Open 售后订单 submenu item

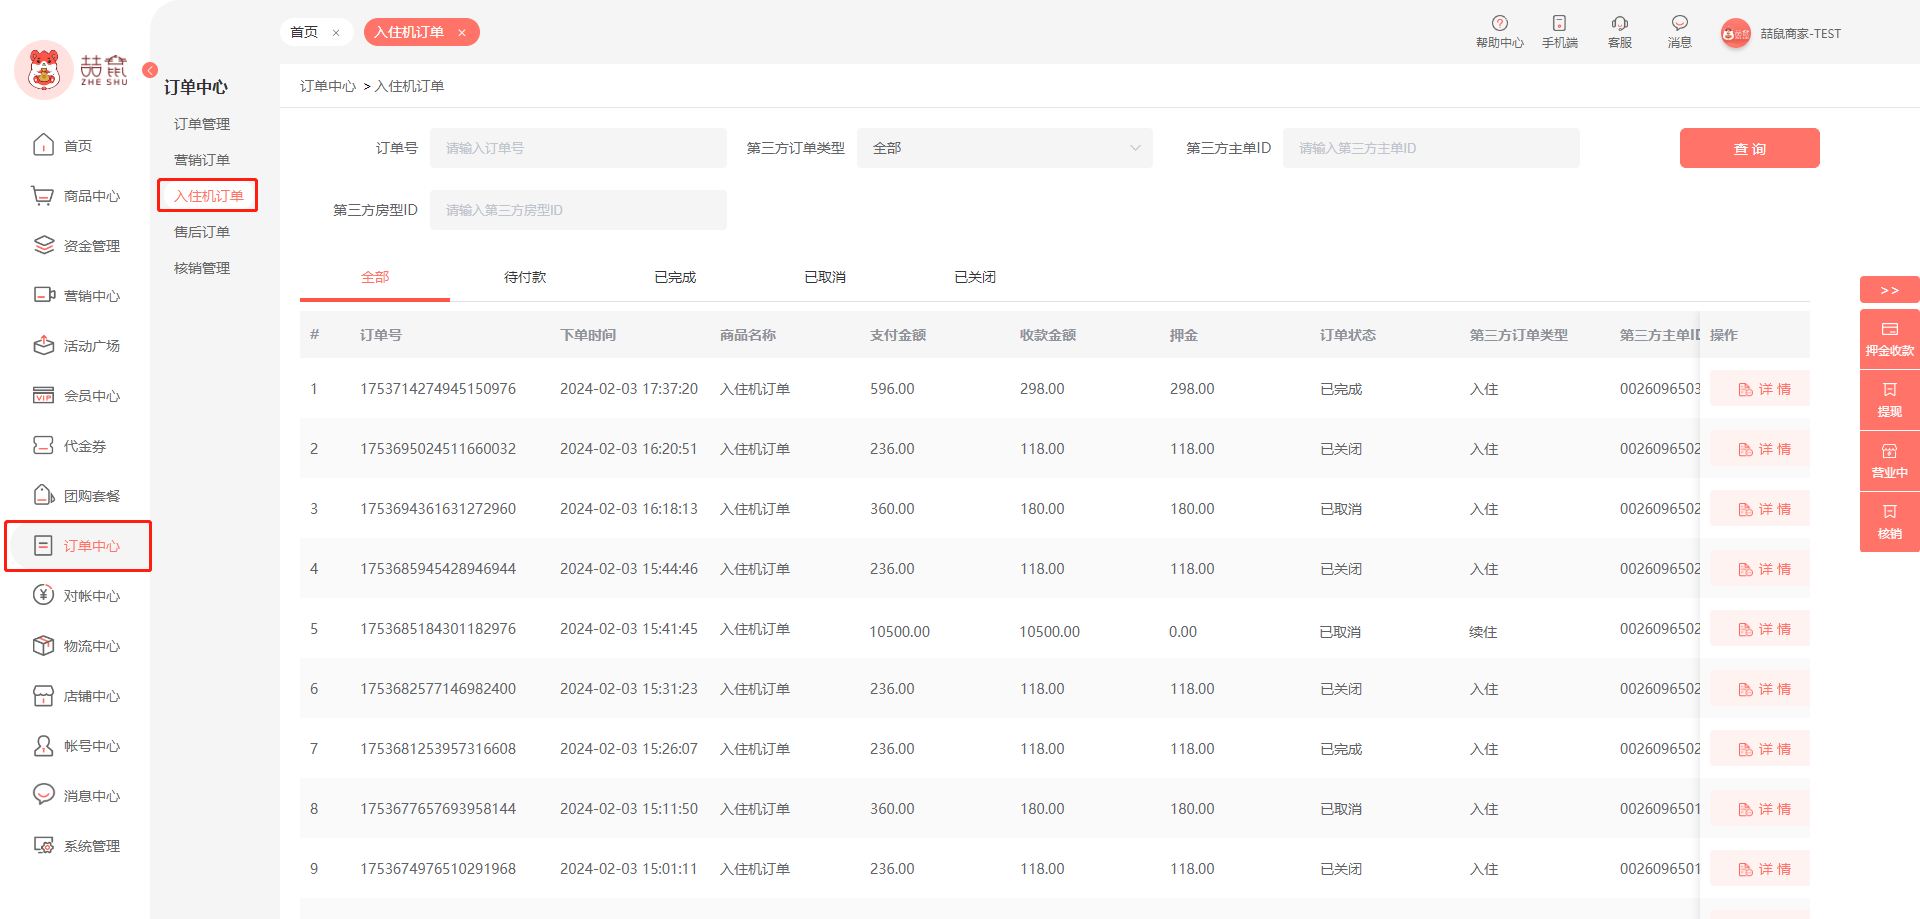coord(202,232)
